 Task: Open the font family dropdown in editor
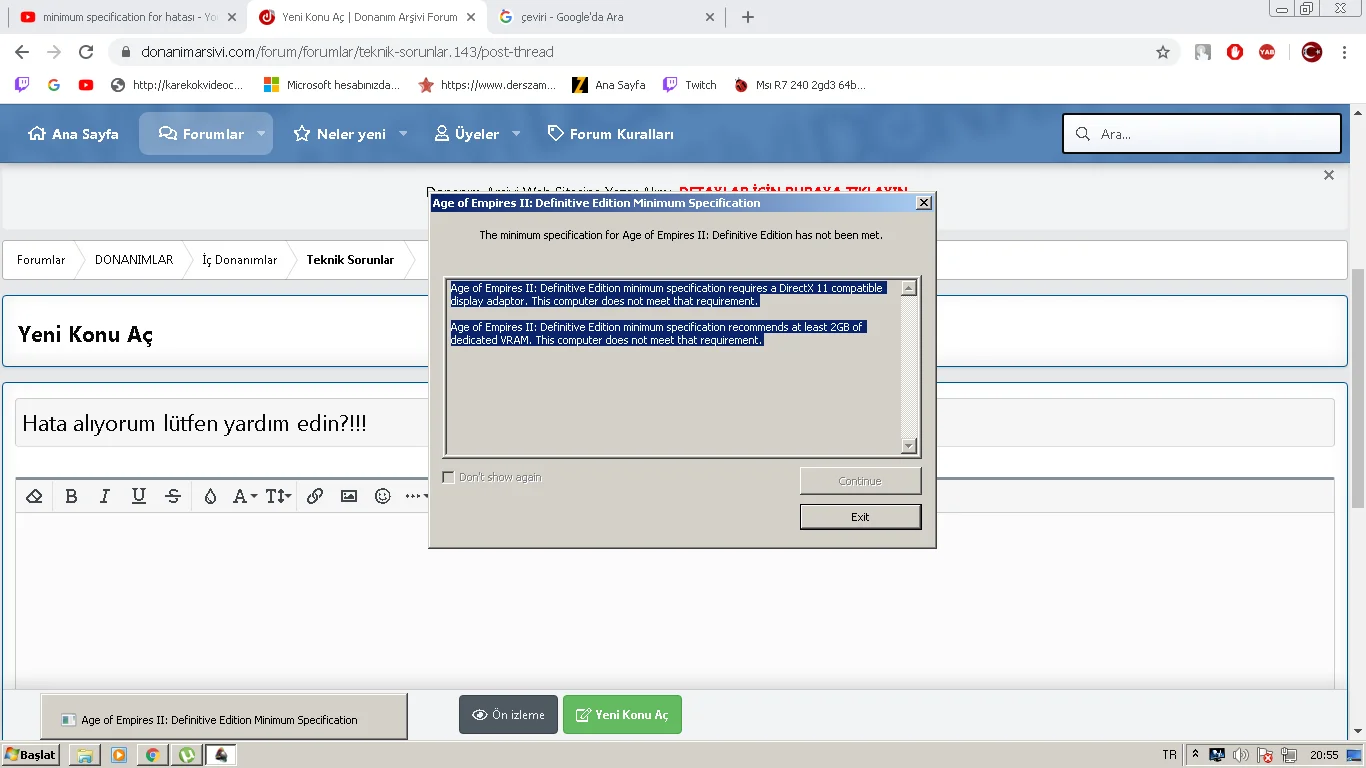click(245, 496)
